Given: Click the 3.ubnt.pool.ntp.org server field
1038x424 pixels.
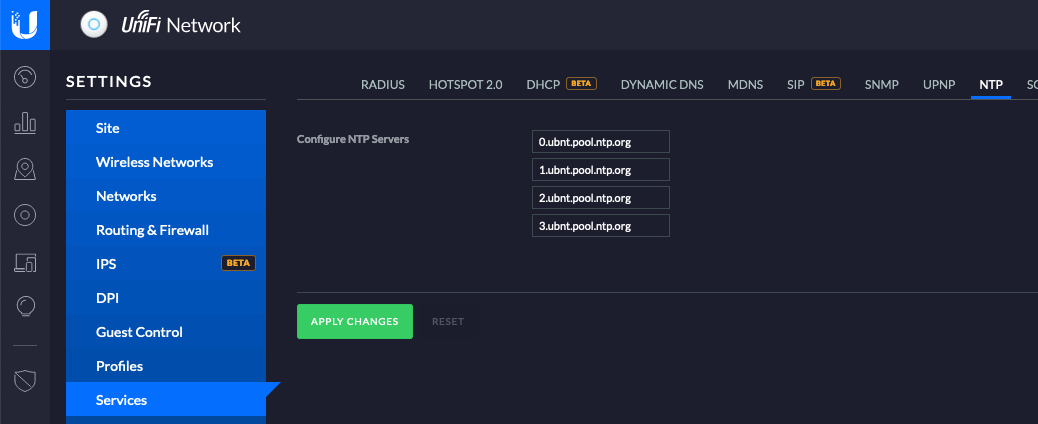Looking at the screenshot, I should tap(600, 226).
